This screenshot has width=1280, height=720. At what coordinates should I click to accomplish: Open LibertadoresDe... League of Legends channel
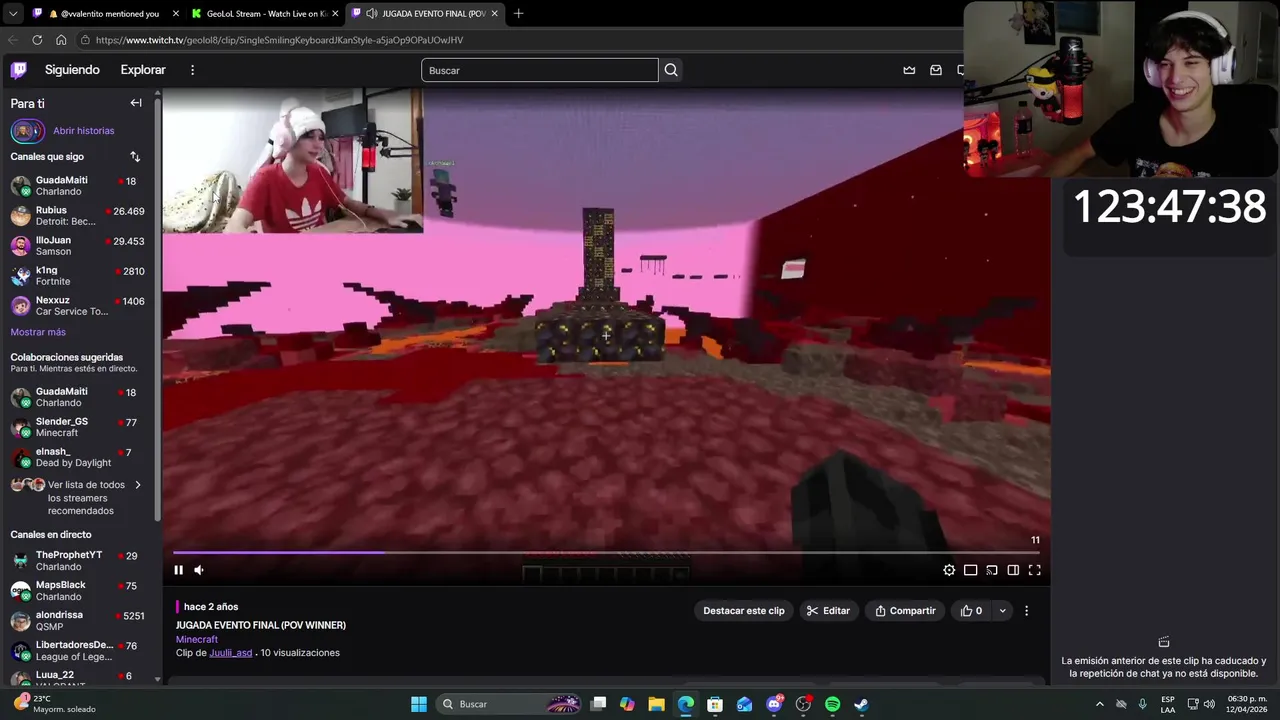point(78,650)
